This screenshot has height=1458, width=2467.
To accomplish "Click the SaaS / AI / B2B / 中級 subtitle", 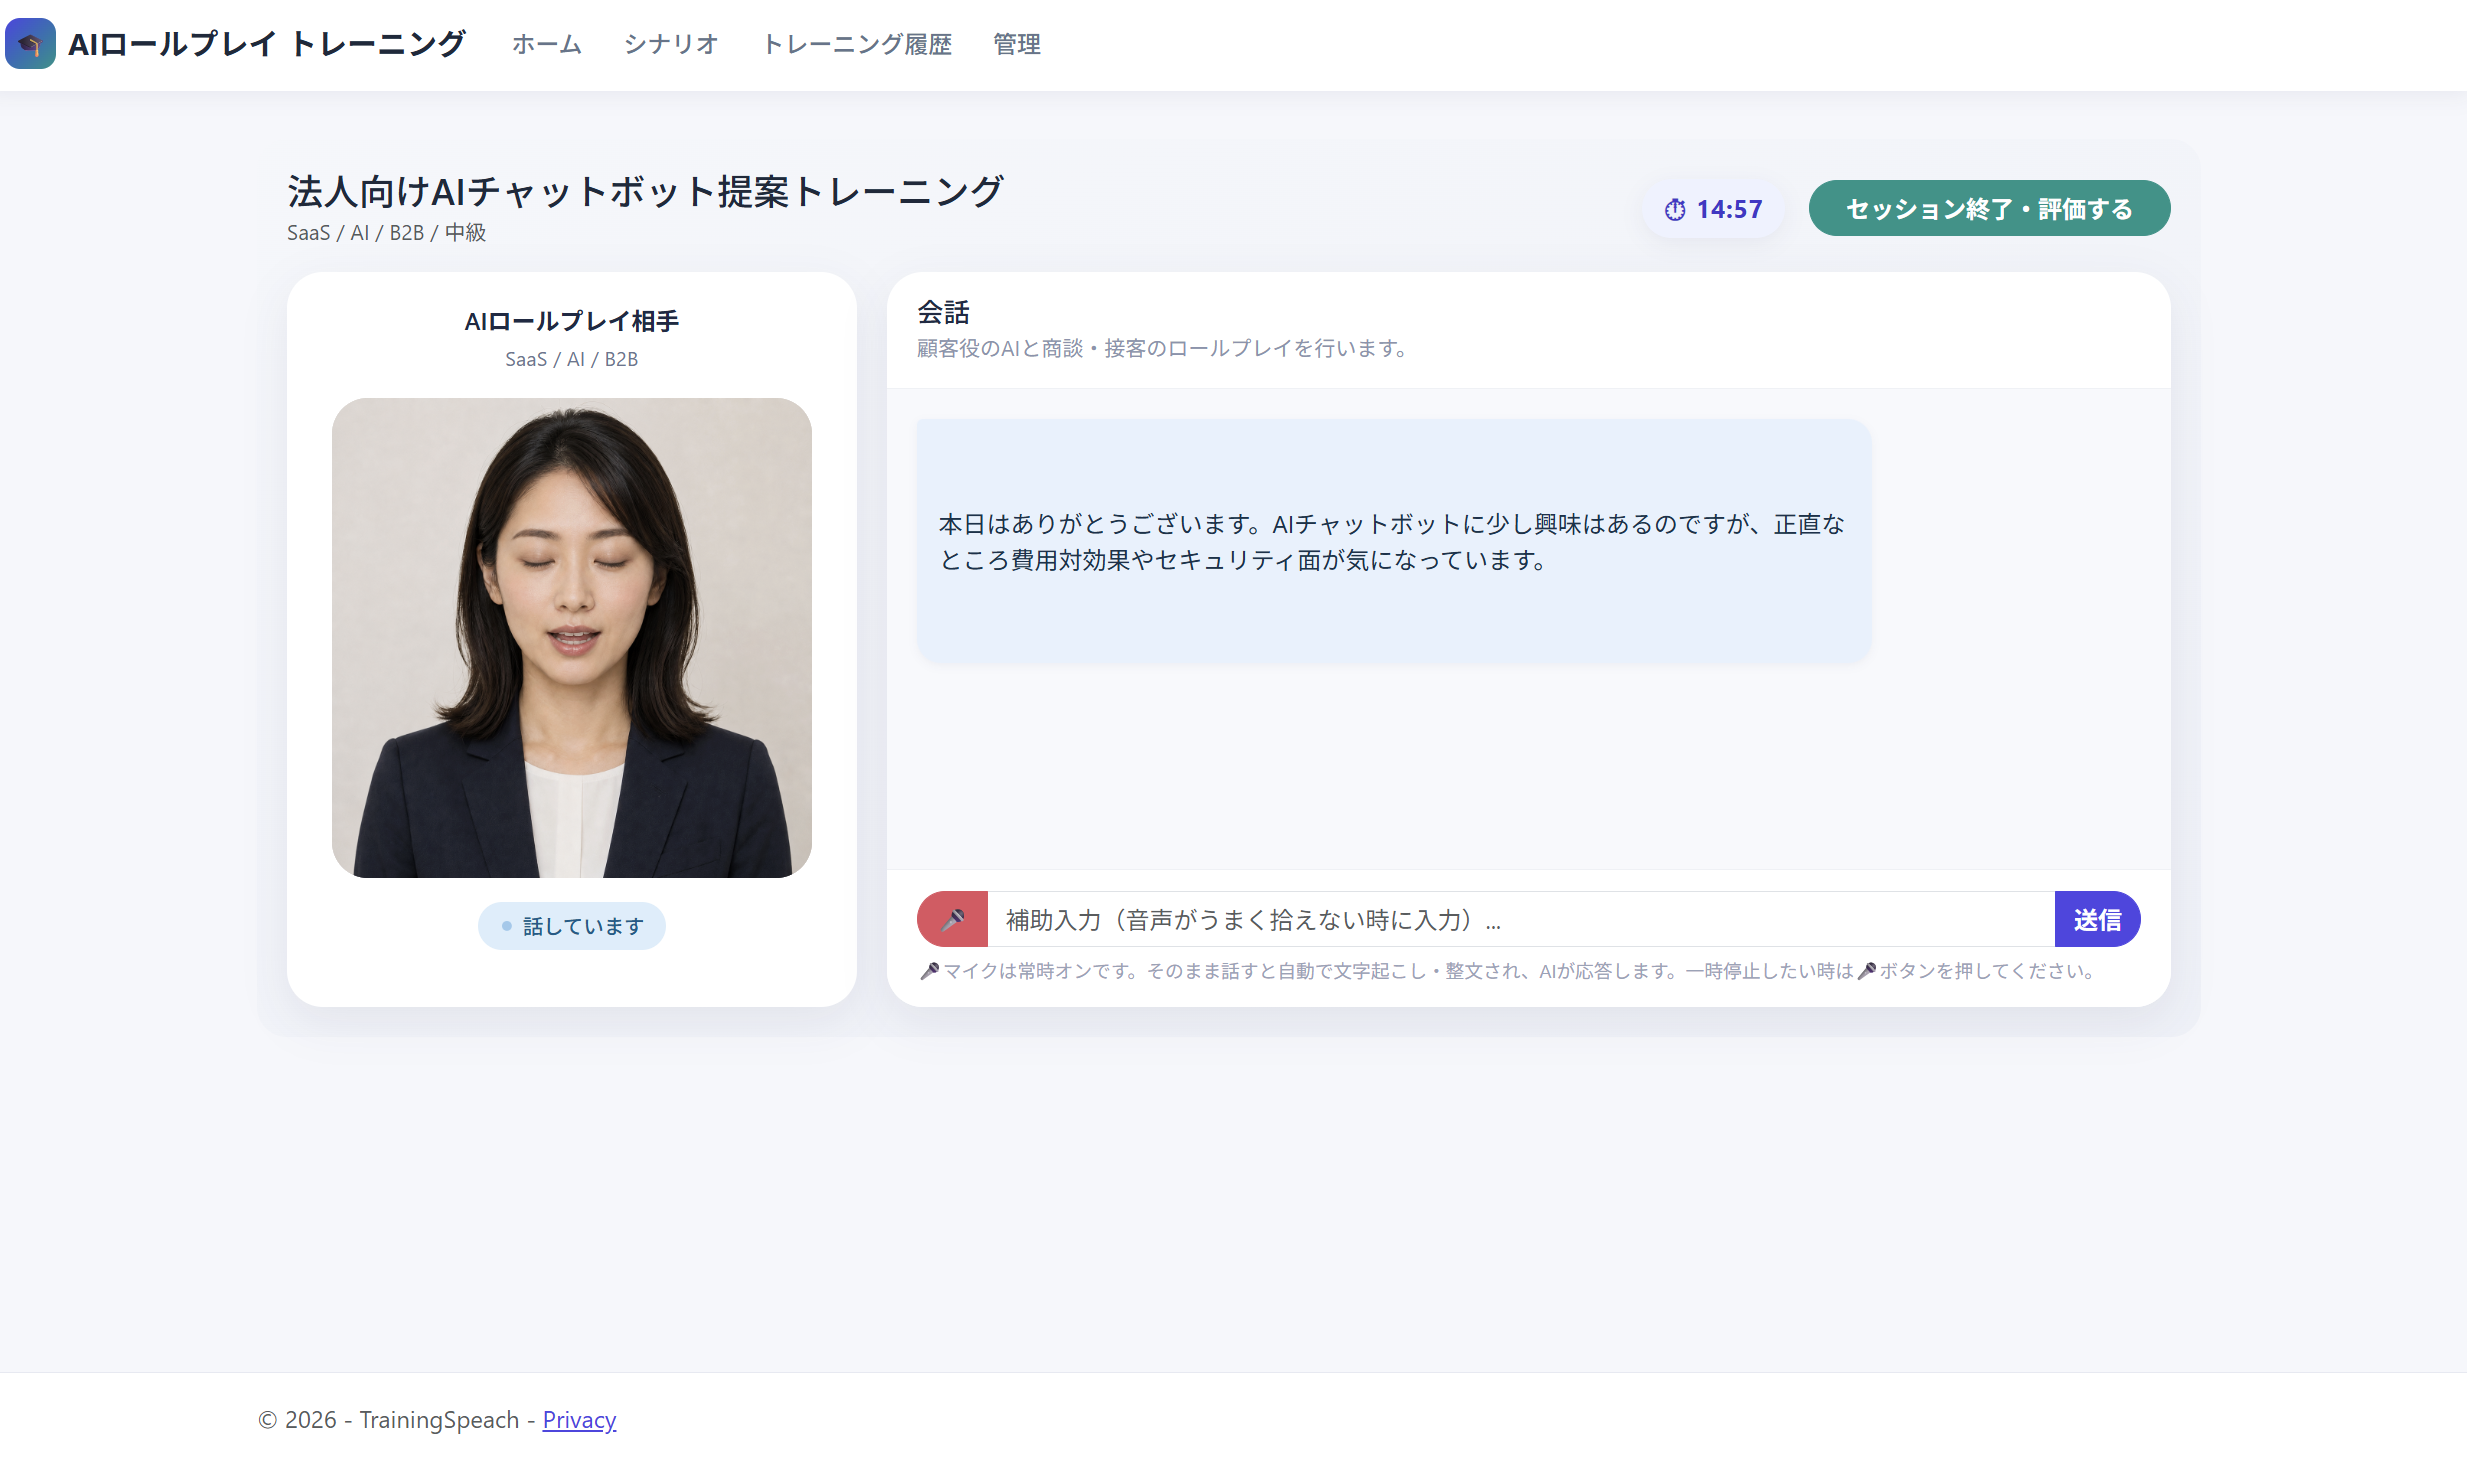I will click(386, 233).
